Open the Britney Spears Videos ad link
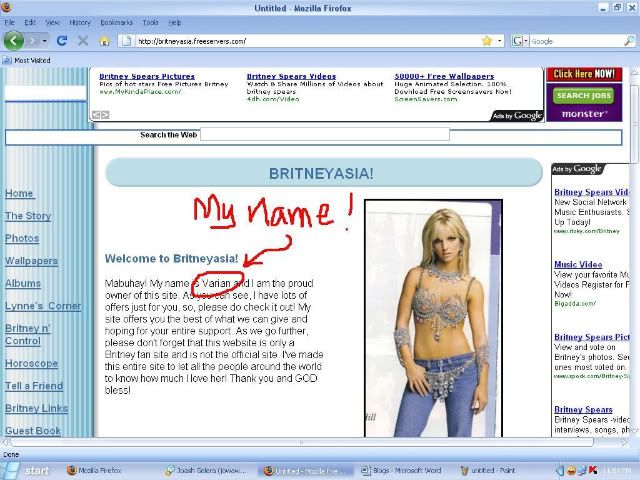The height and width of the screenshot is (480, 640). [291, 76]
